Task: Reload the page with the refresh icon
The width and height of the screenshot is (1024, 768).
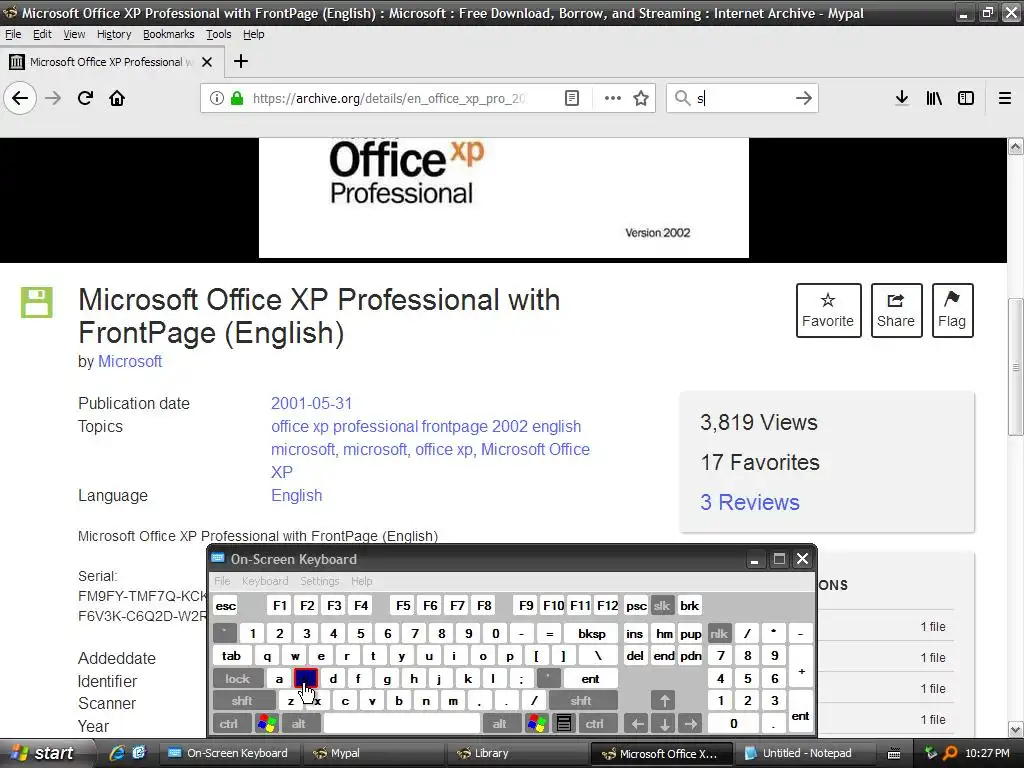Action: pyautogui.click(x=85, y=99)
